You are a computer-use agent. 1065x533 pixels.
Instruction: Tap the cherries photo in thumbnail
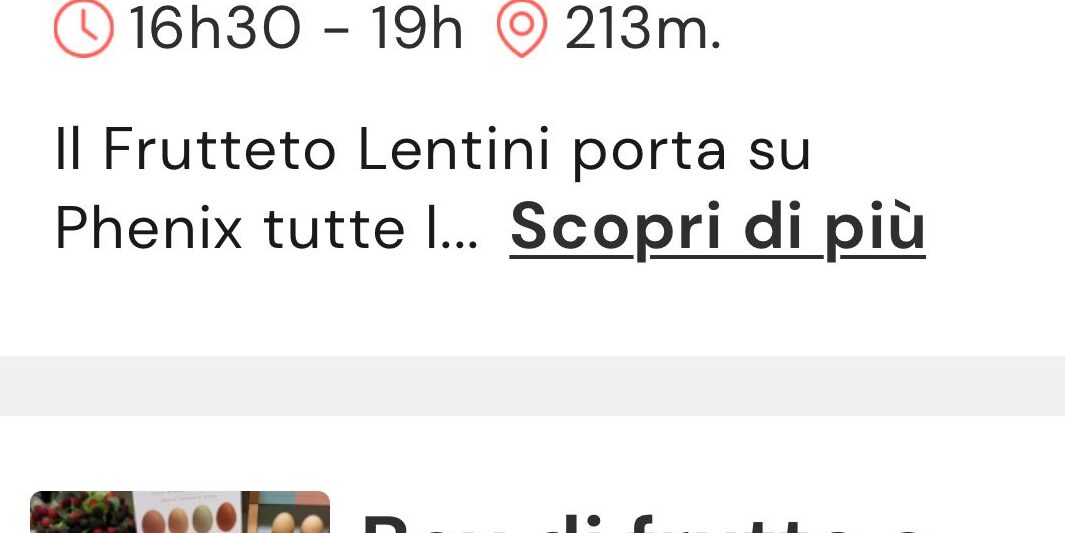click(82, 513)
